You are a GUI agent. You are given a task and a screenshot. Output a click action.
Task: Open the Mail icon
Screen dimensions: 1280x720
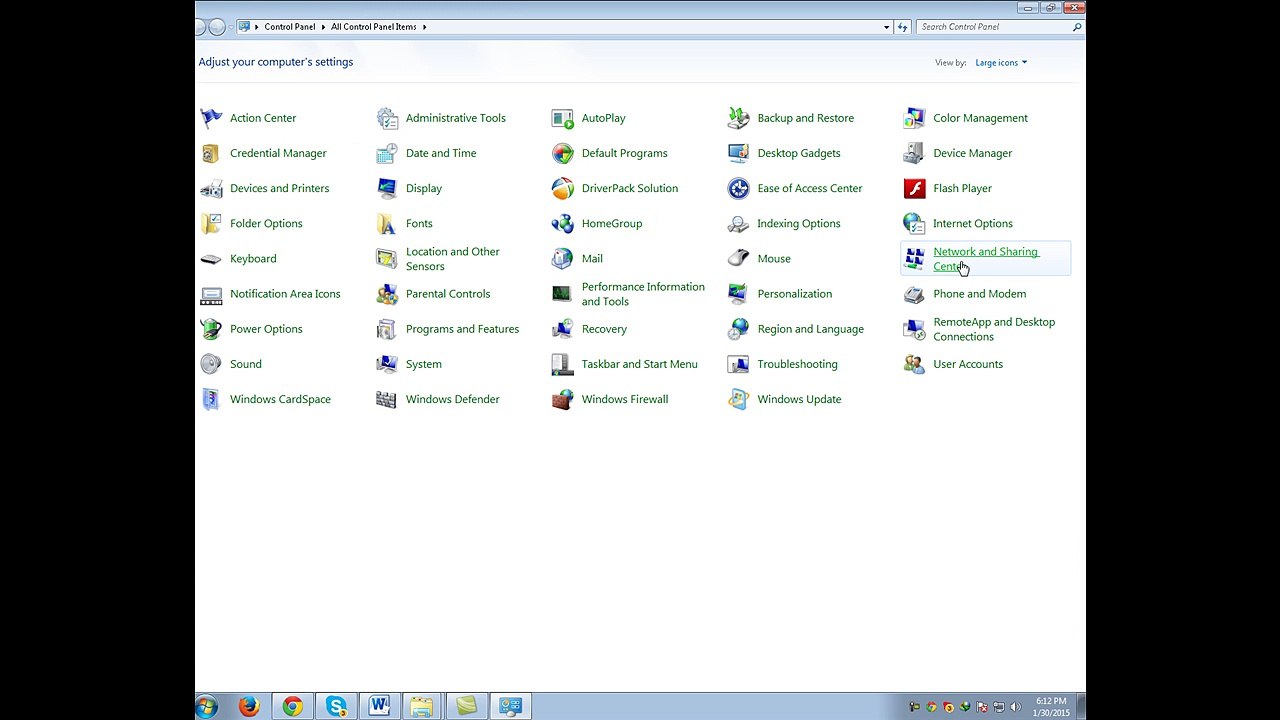tap(563, 258)
